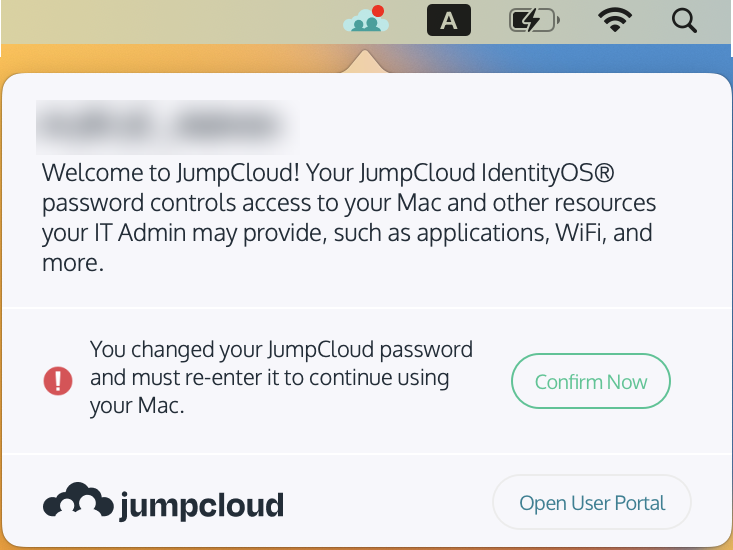The height and width of the screenshot is (550, 733).
Task: Click the JumpCloud menu bar icon
Action: click(x=364, y=20)
